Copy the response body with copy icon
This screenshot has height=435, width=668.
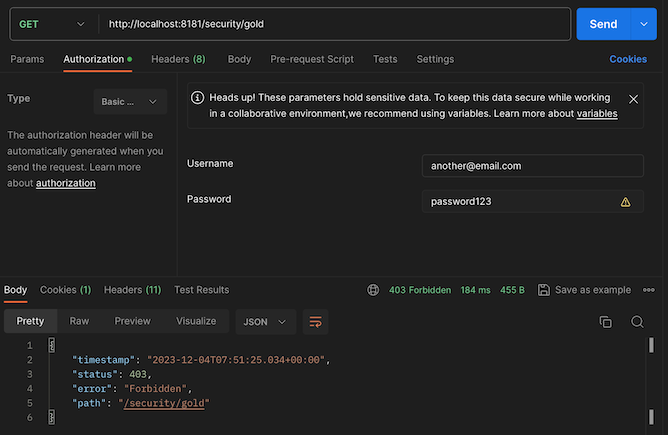[606, 322]
